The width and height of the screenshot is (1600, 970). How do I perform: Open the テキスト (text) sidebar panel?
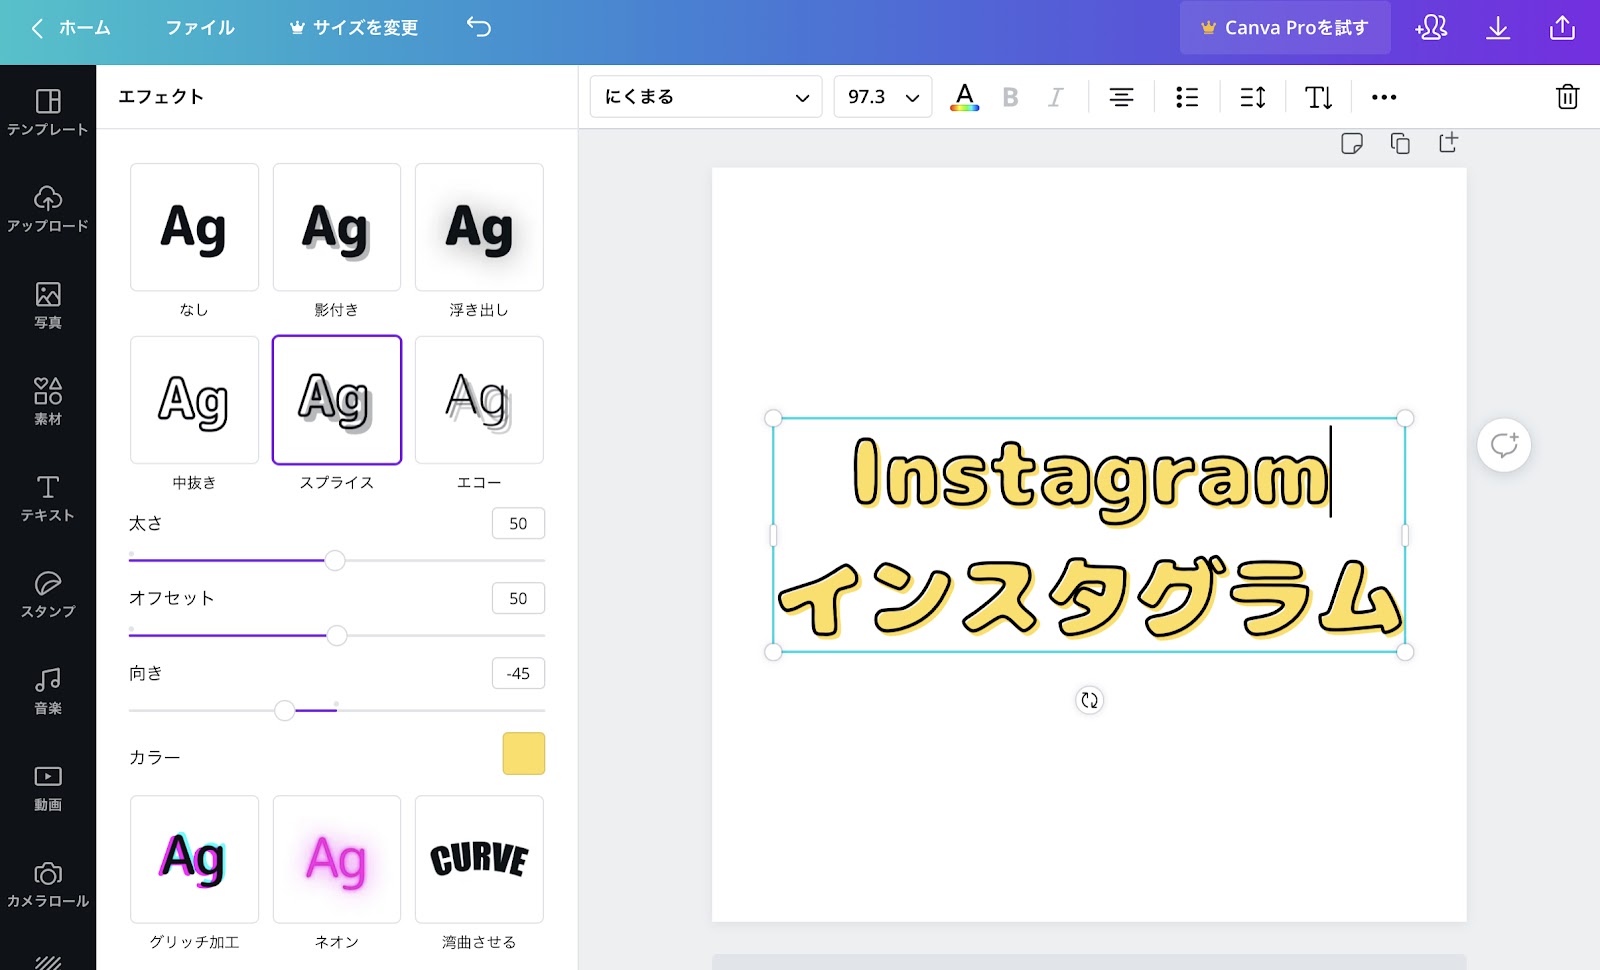click(48, 498)
